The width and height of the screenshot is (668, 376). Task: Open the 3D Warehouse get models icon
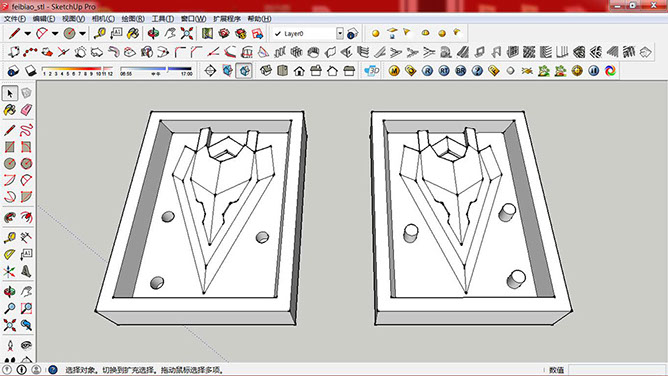[x=224, y=33]
